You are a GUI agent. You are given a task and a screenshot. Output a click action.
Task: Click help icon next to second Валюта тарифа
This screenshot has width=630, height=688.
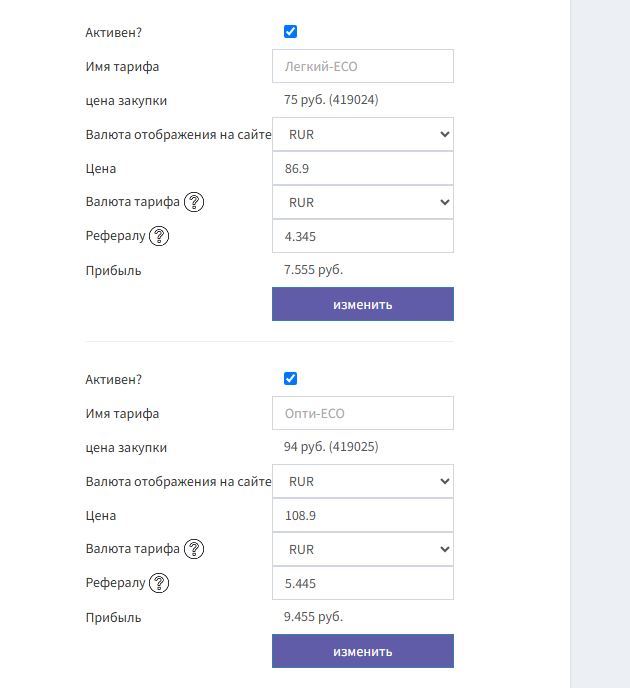click(194, 549)
